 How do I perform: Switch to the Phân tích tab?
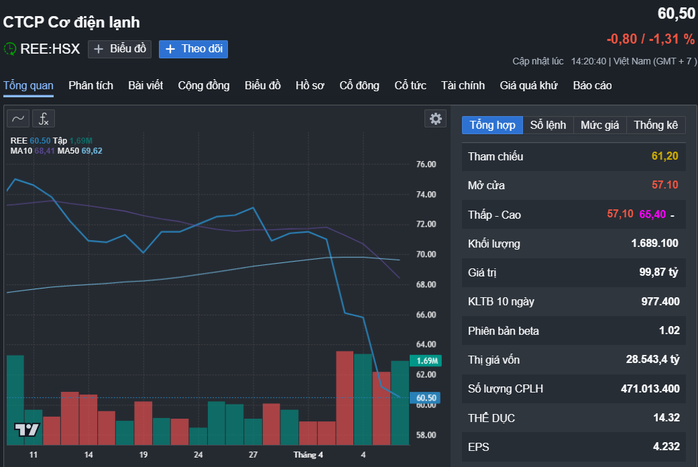click(x=91, y=85)
